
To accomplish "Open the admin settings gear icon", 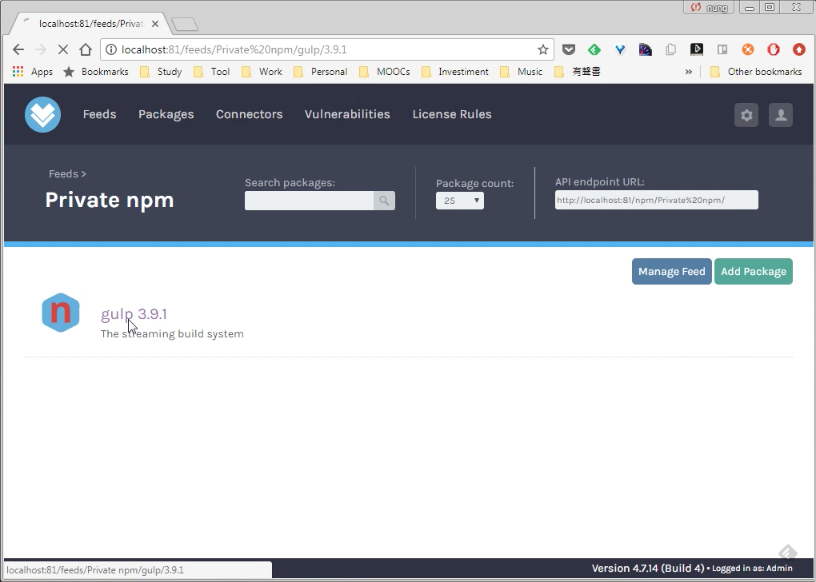I will tap(746, 115).
